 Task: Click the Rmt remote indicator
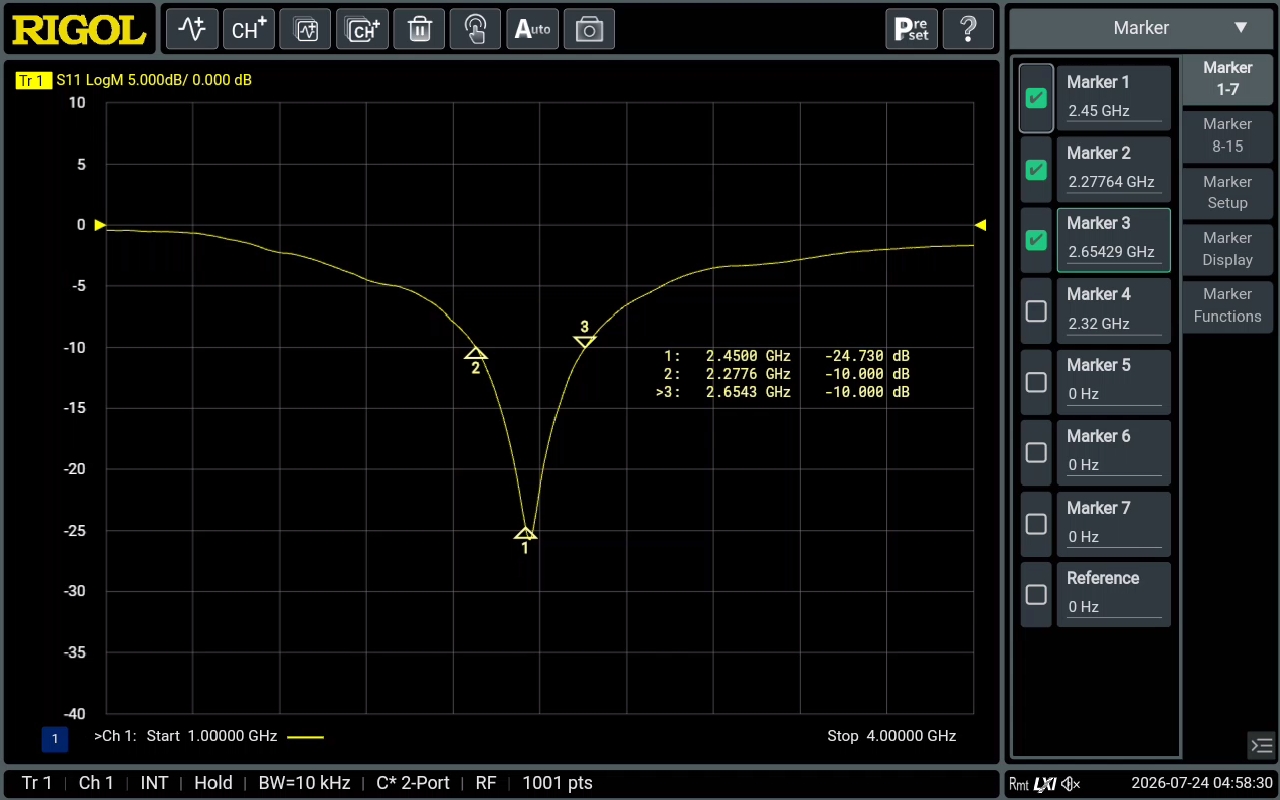pyautogui.click(x=1019, y=784)
